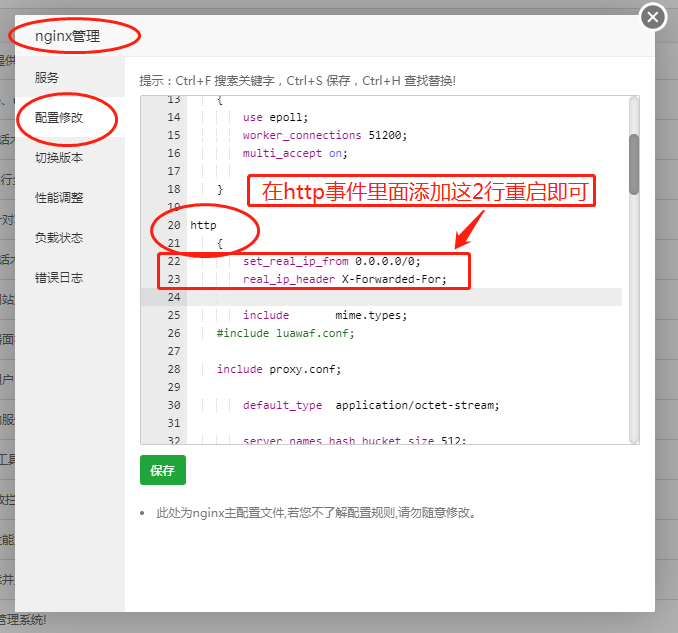
Task: Click line number 20 in gutter
Action: (x=174, y=225)
